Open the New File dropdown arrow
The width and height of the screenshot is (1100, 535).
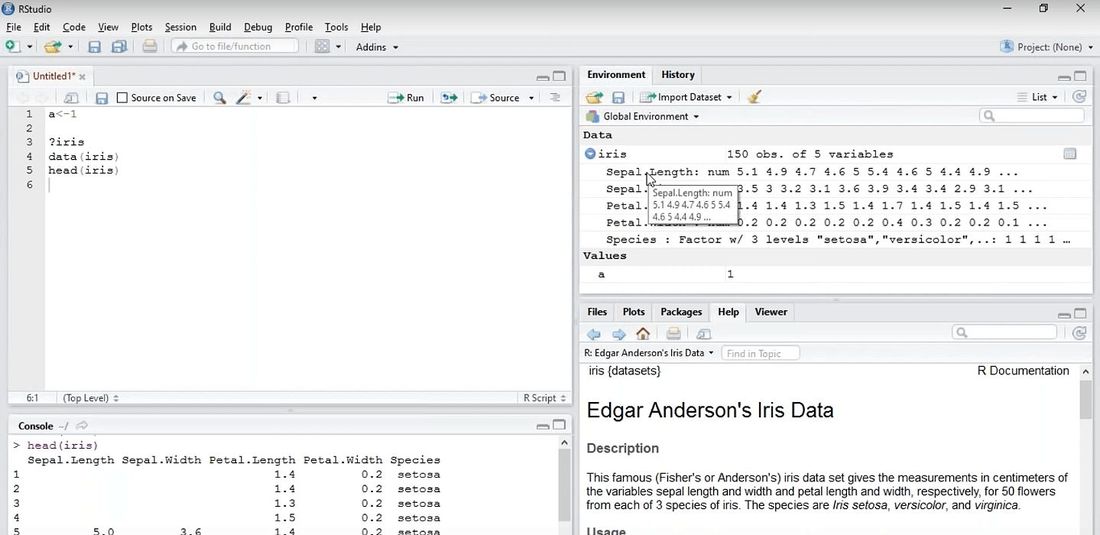29,47
